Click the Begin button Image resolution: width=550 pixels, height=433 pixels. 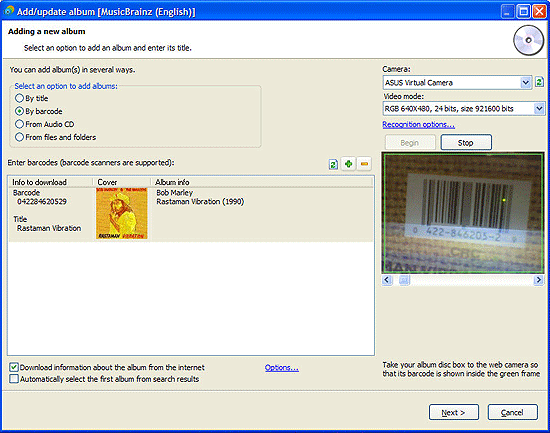point(410,143)
